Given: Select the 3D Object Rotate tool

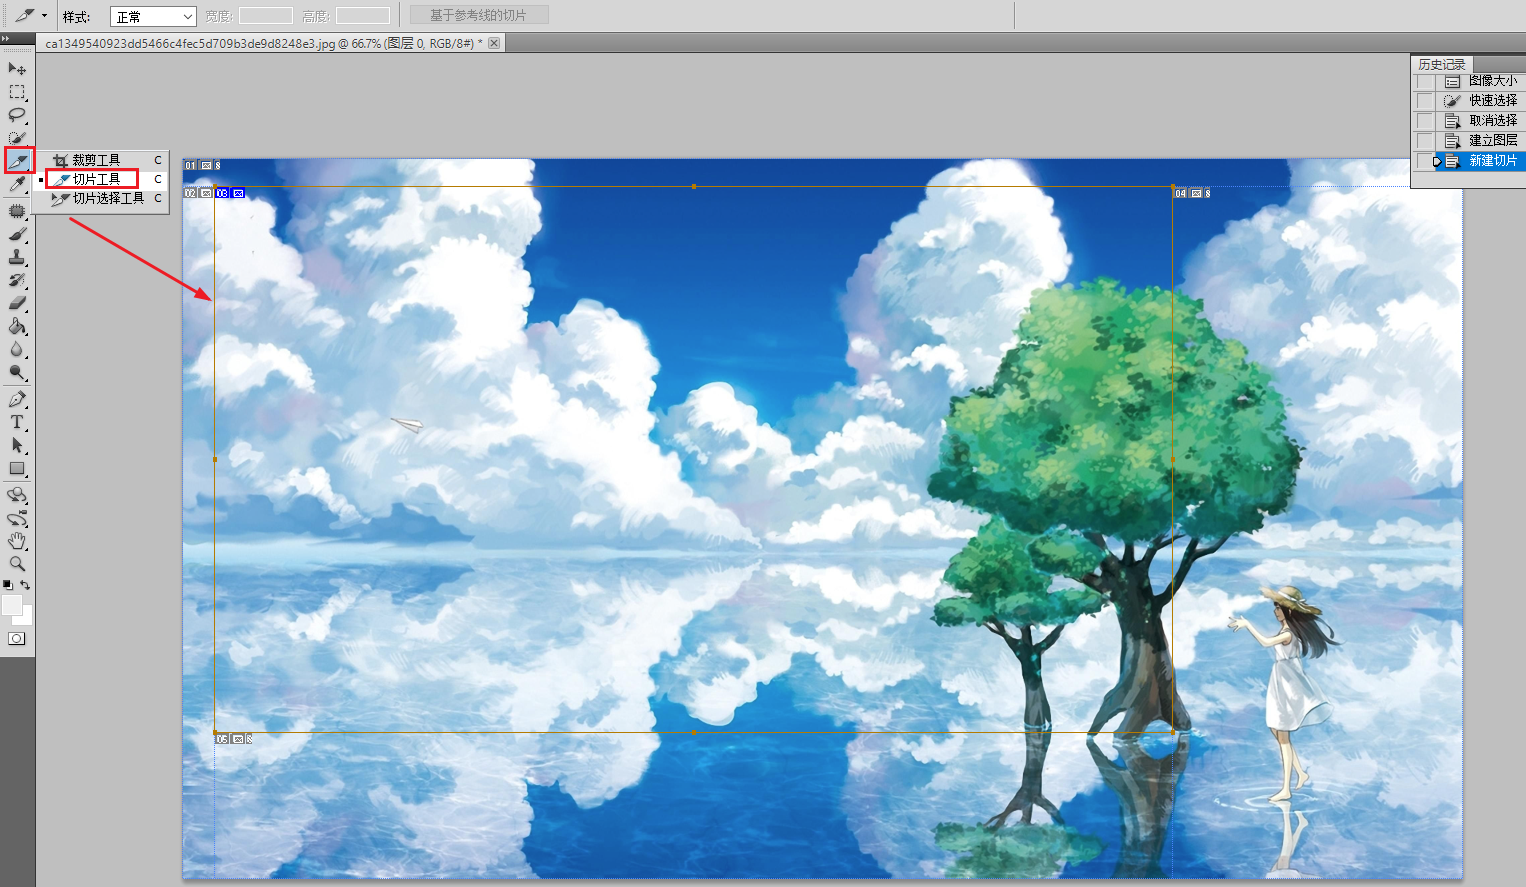Looking at the screenshot, I should (x=17, y=495).
